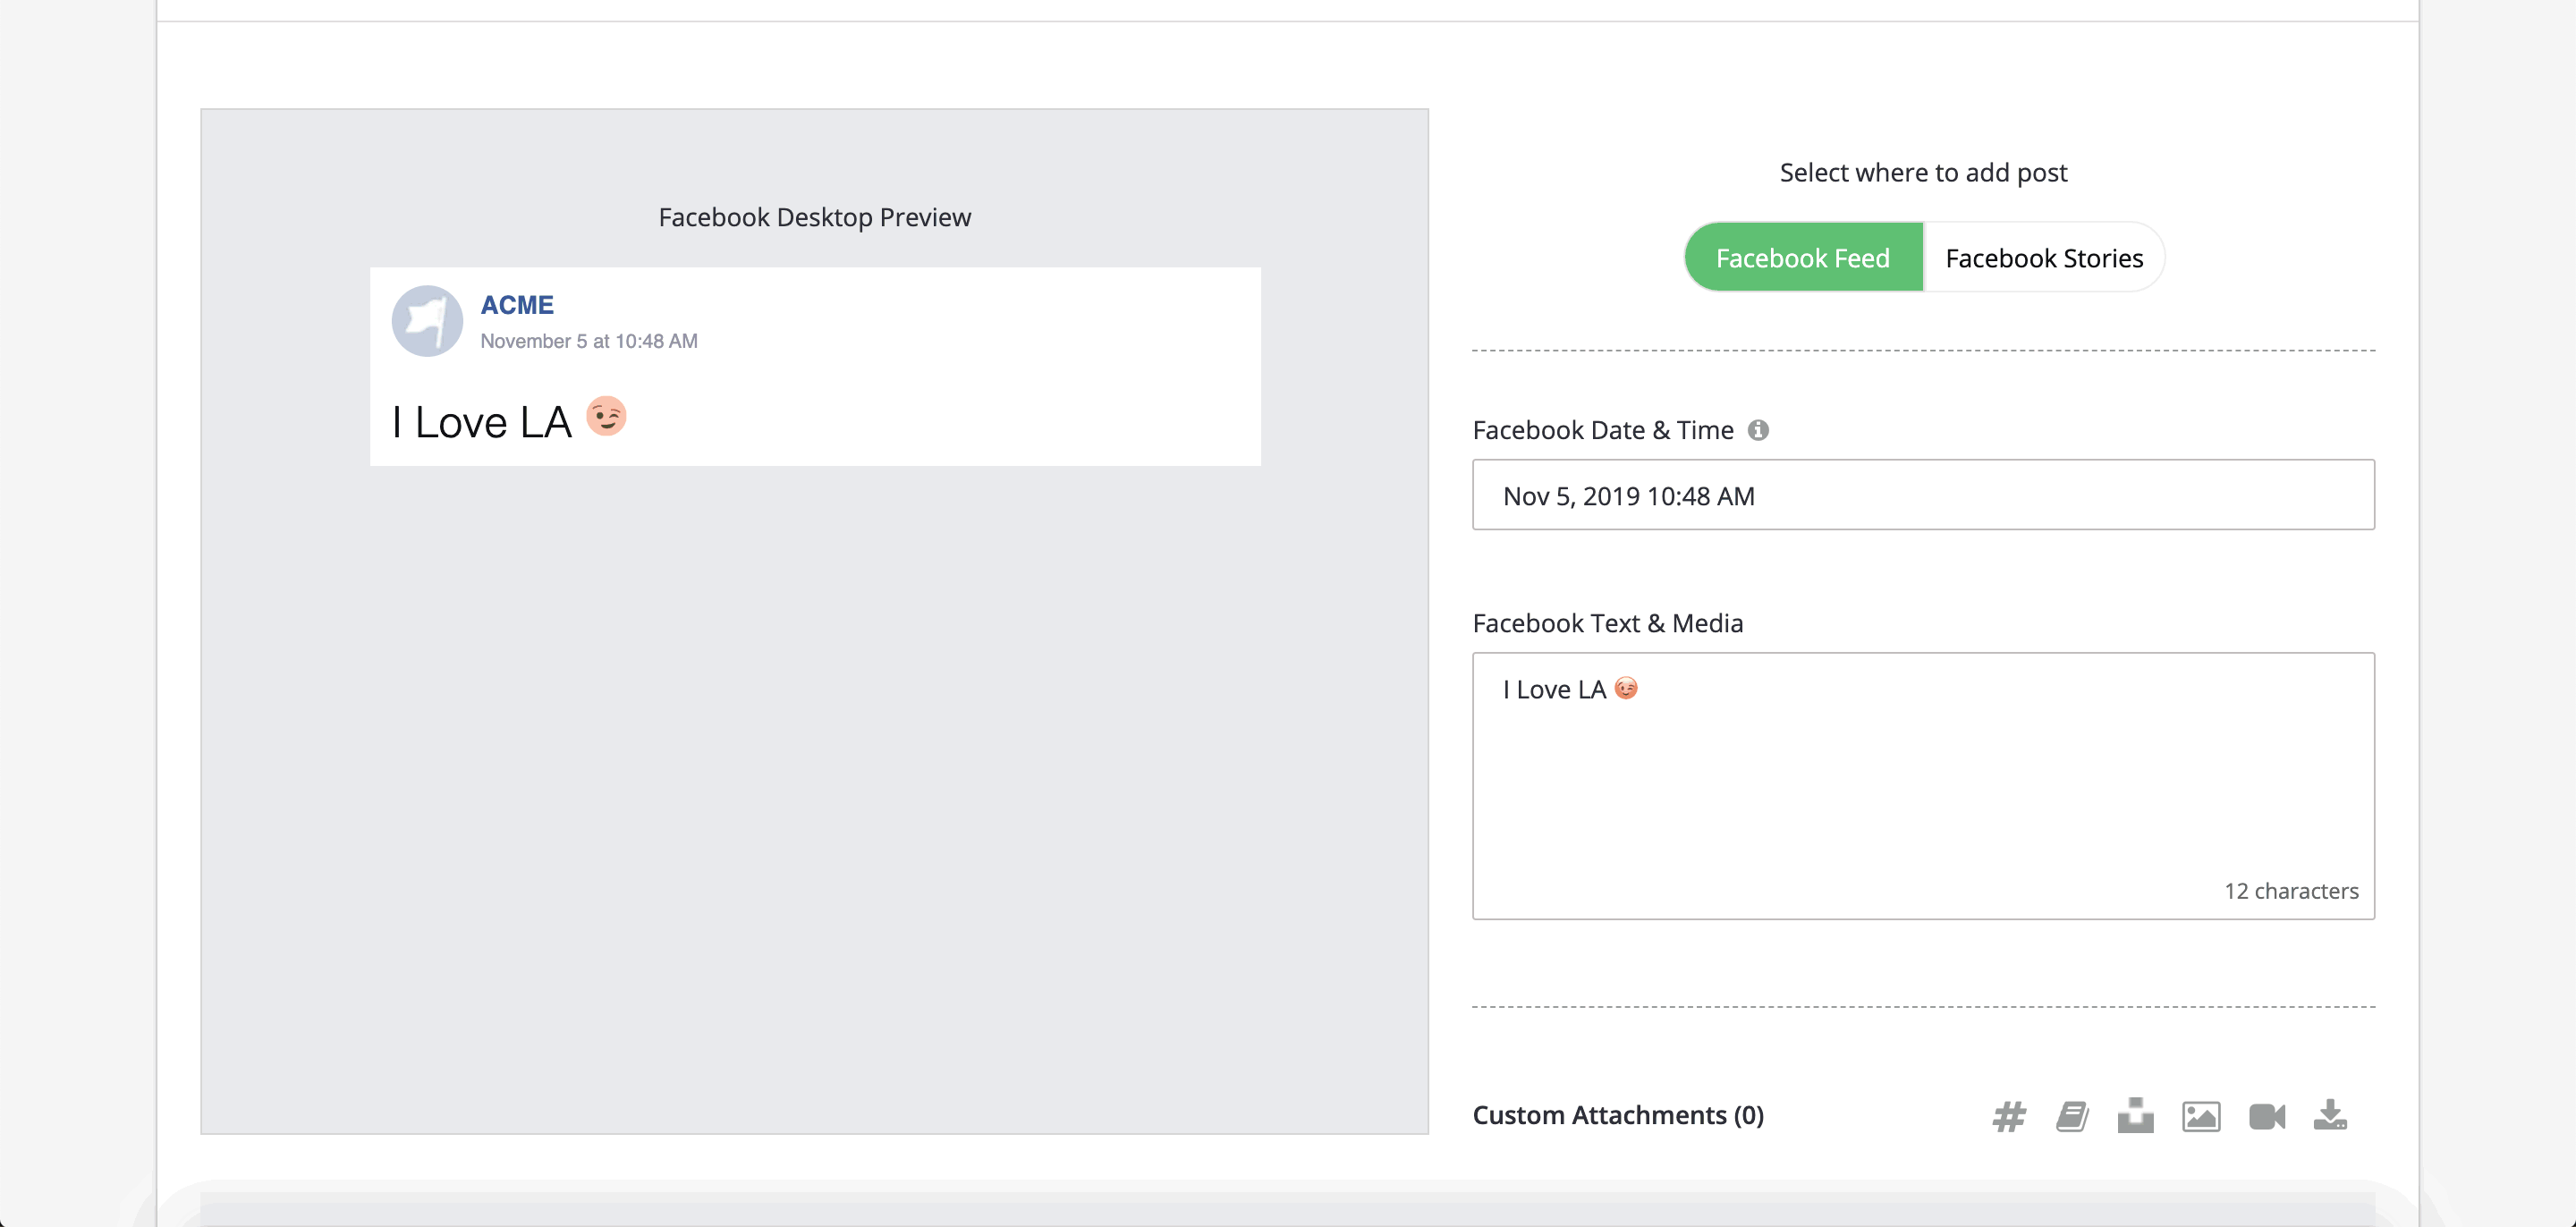Screen dimensions: 2576x1227
Task: Expand the Custom Attachments section
Action: coord(1617,1115)
